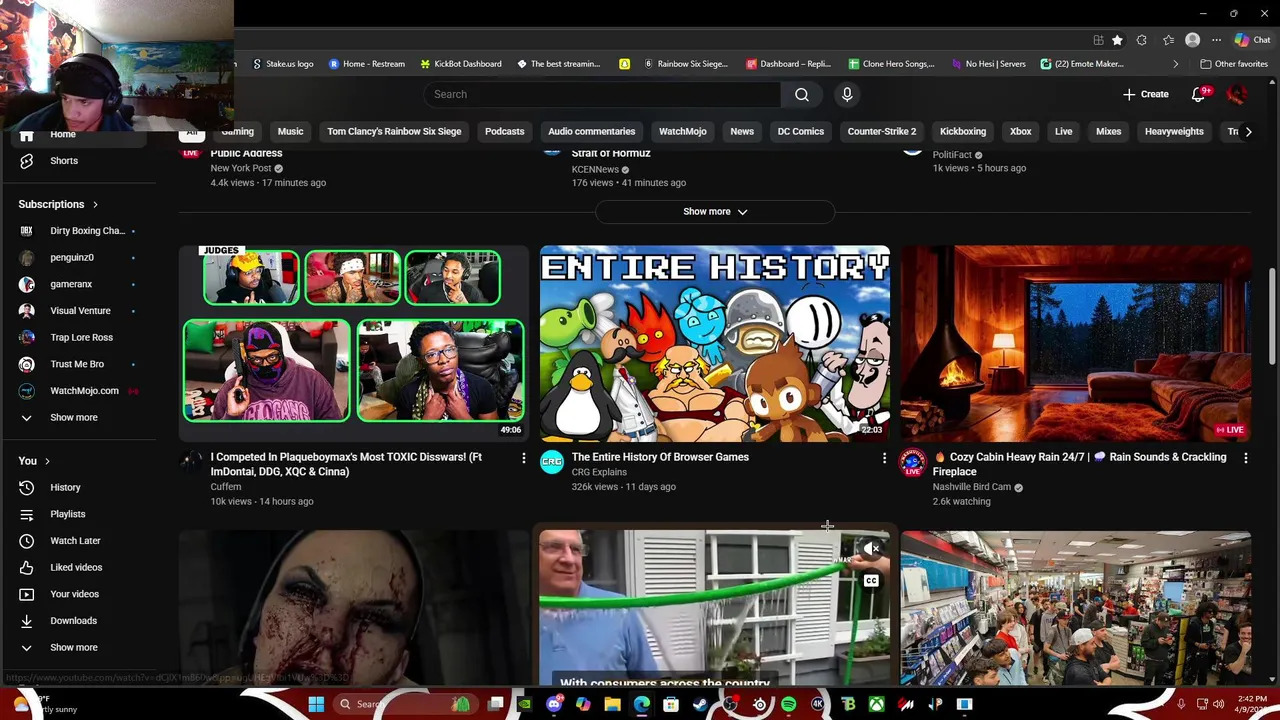Expand Show more under Subscriptions

pos(73,418)
